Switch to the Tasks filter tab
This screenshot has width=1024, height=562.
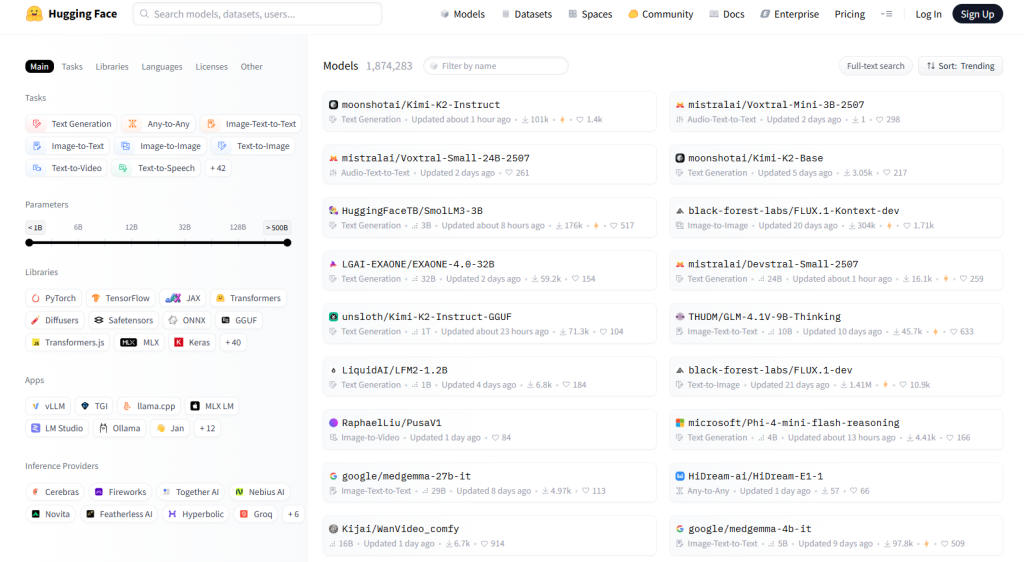click(x=72, y=67)
